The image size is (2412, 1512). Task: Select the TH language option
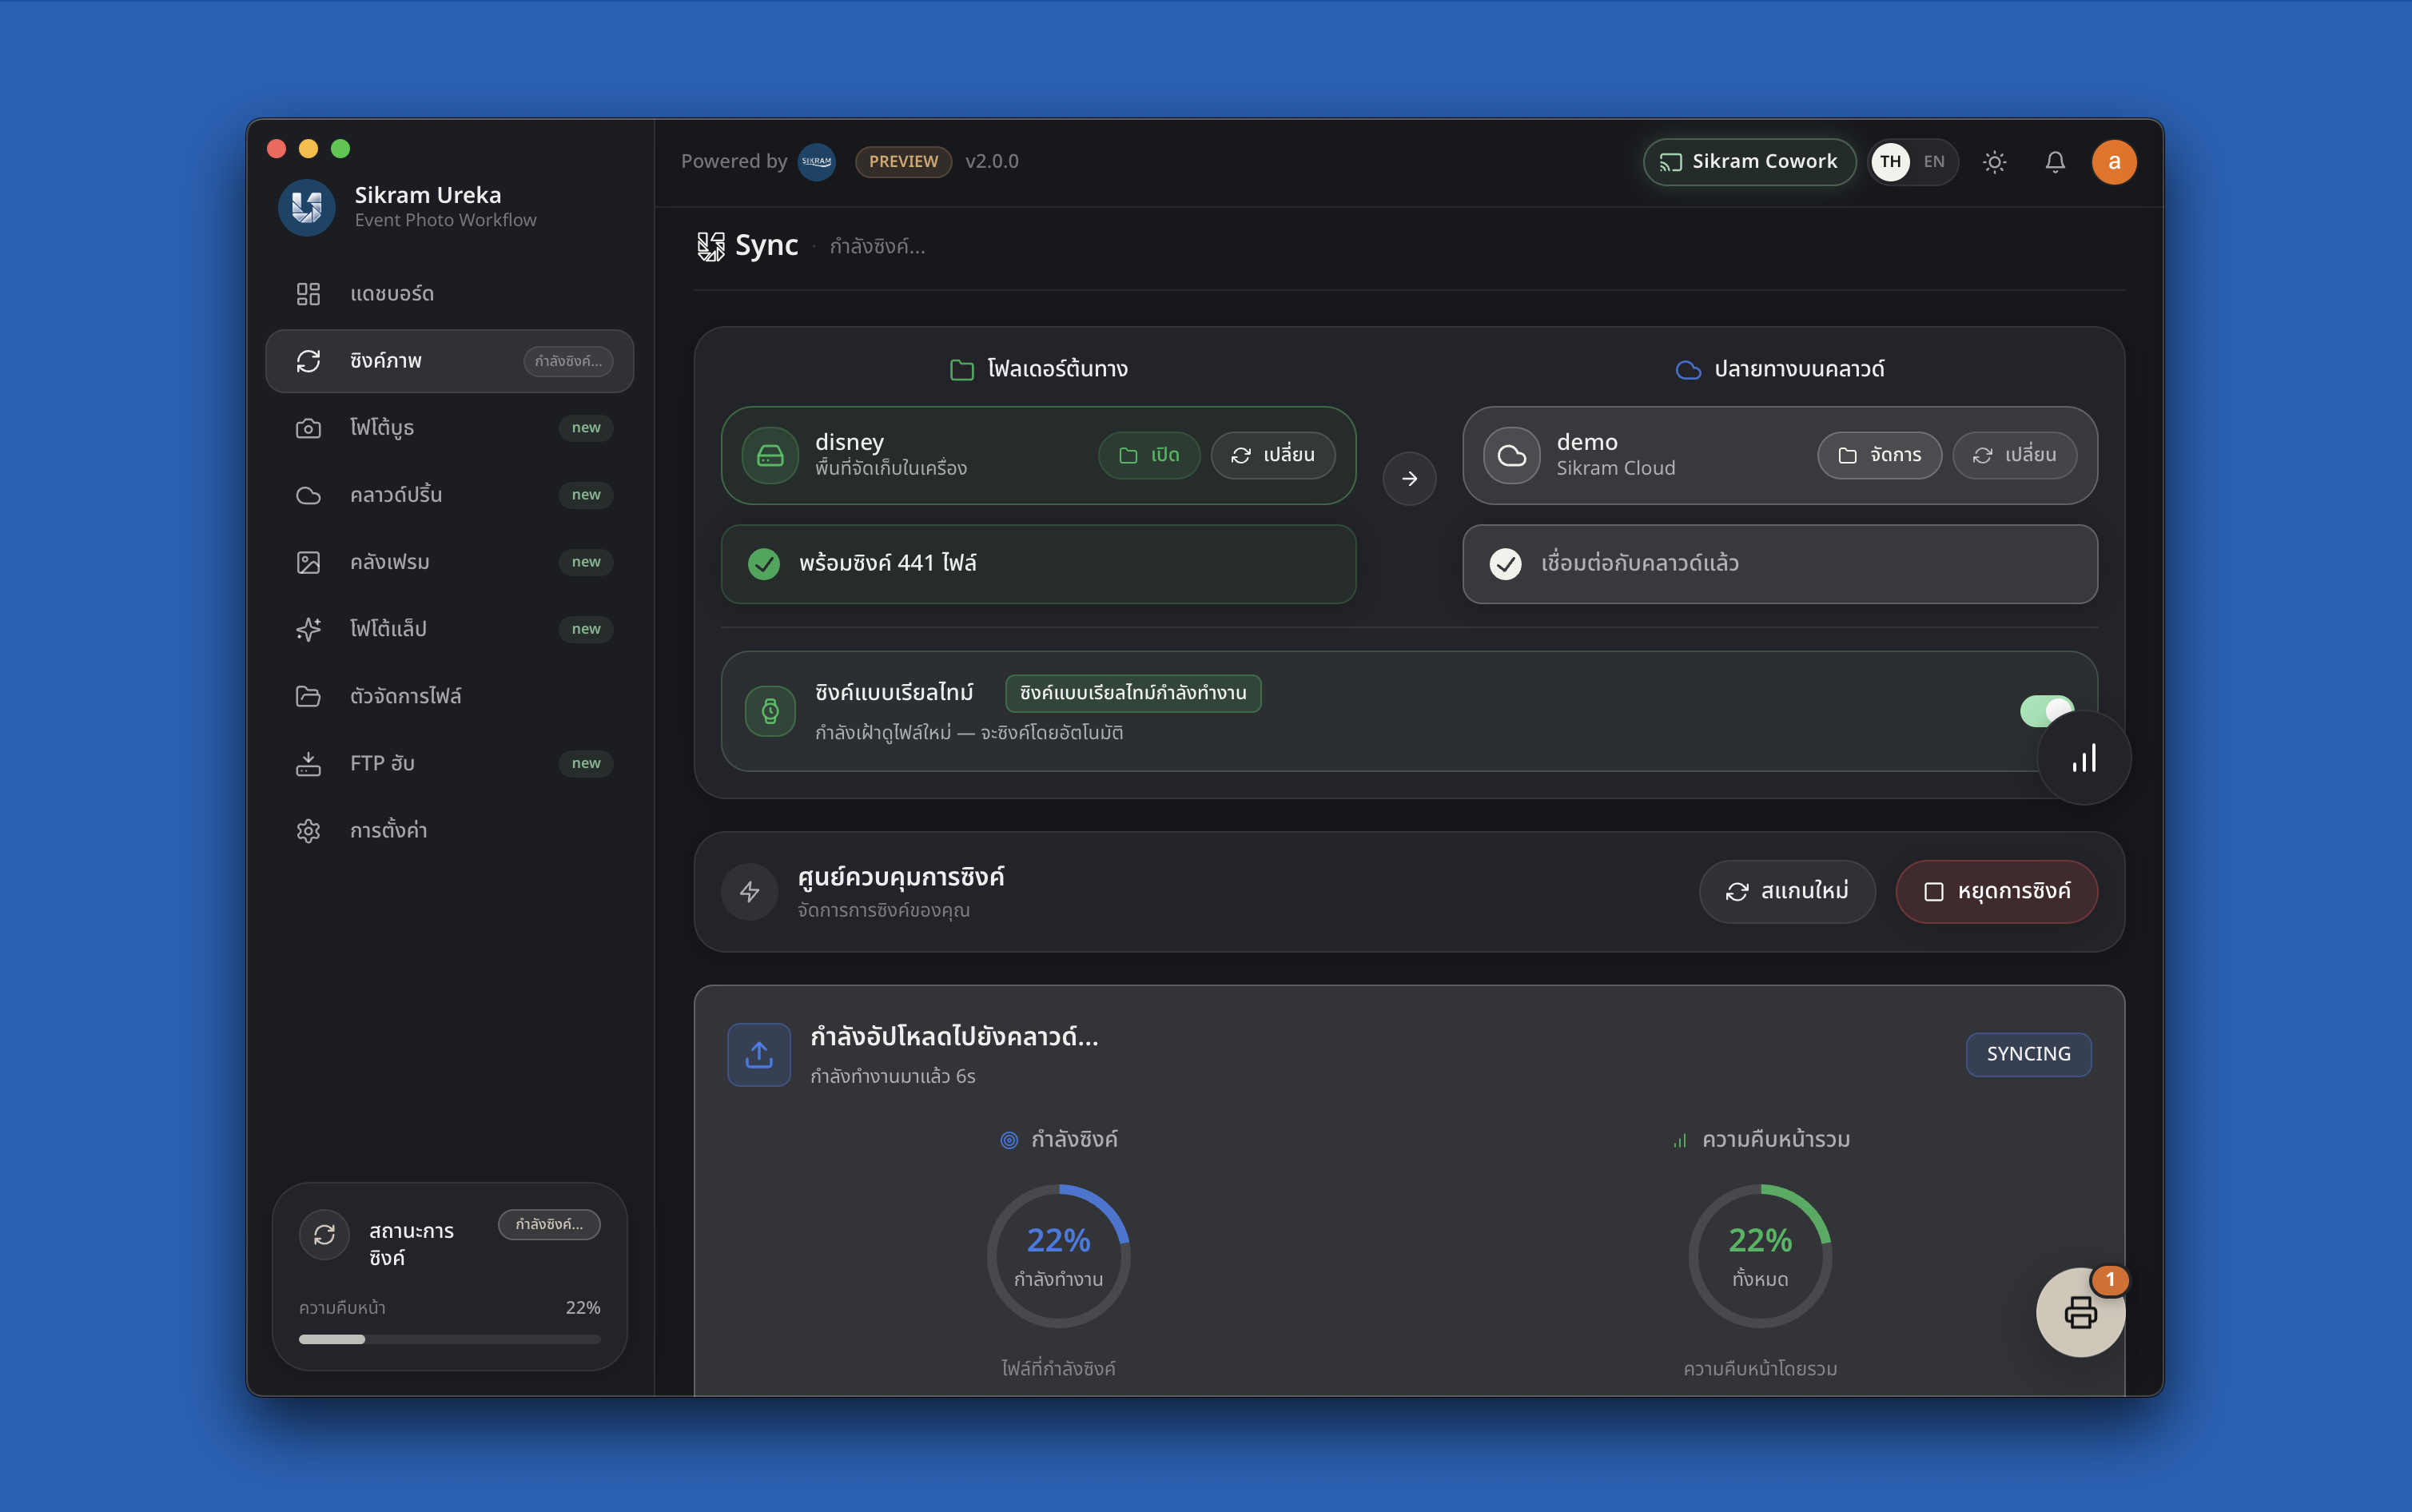coord(1890,162)
